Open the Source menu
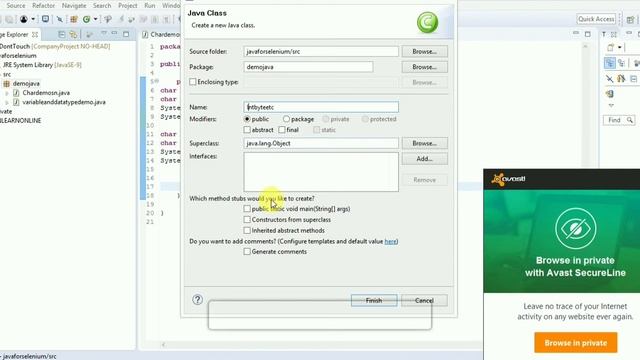Screen dimensions: 640x360 click(16, 6)
